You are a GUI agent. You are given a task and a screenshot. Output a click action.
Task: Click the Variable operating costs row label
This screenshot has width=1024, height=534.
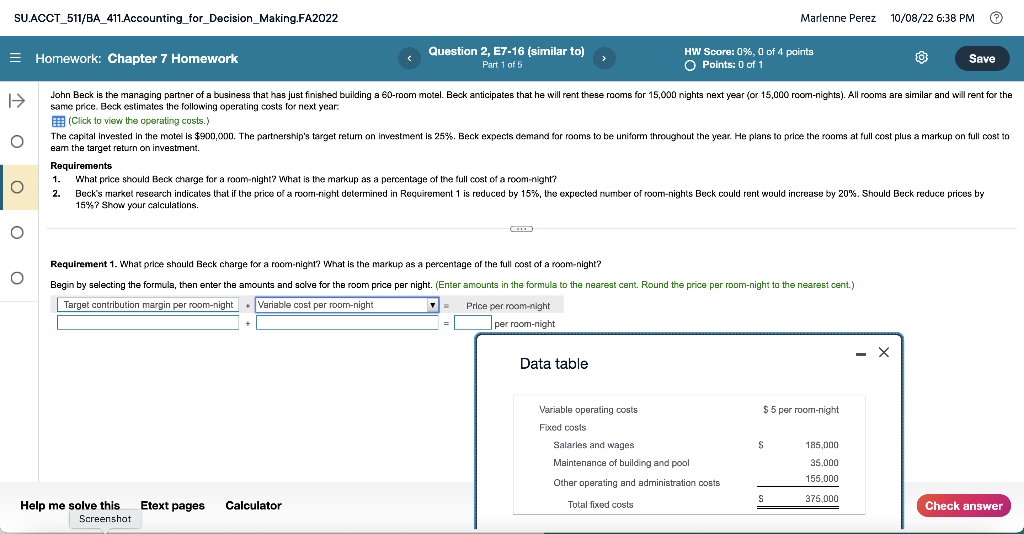tap(588, 410)
